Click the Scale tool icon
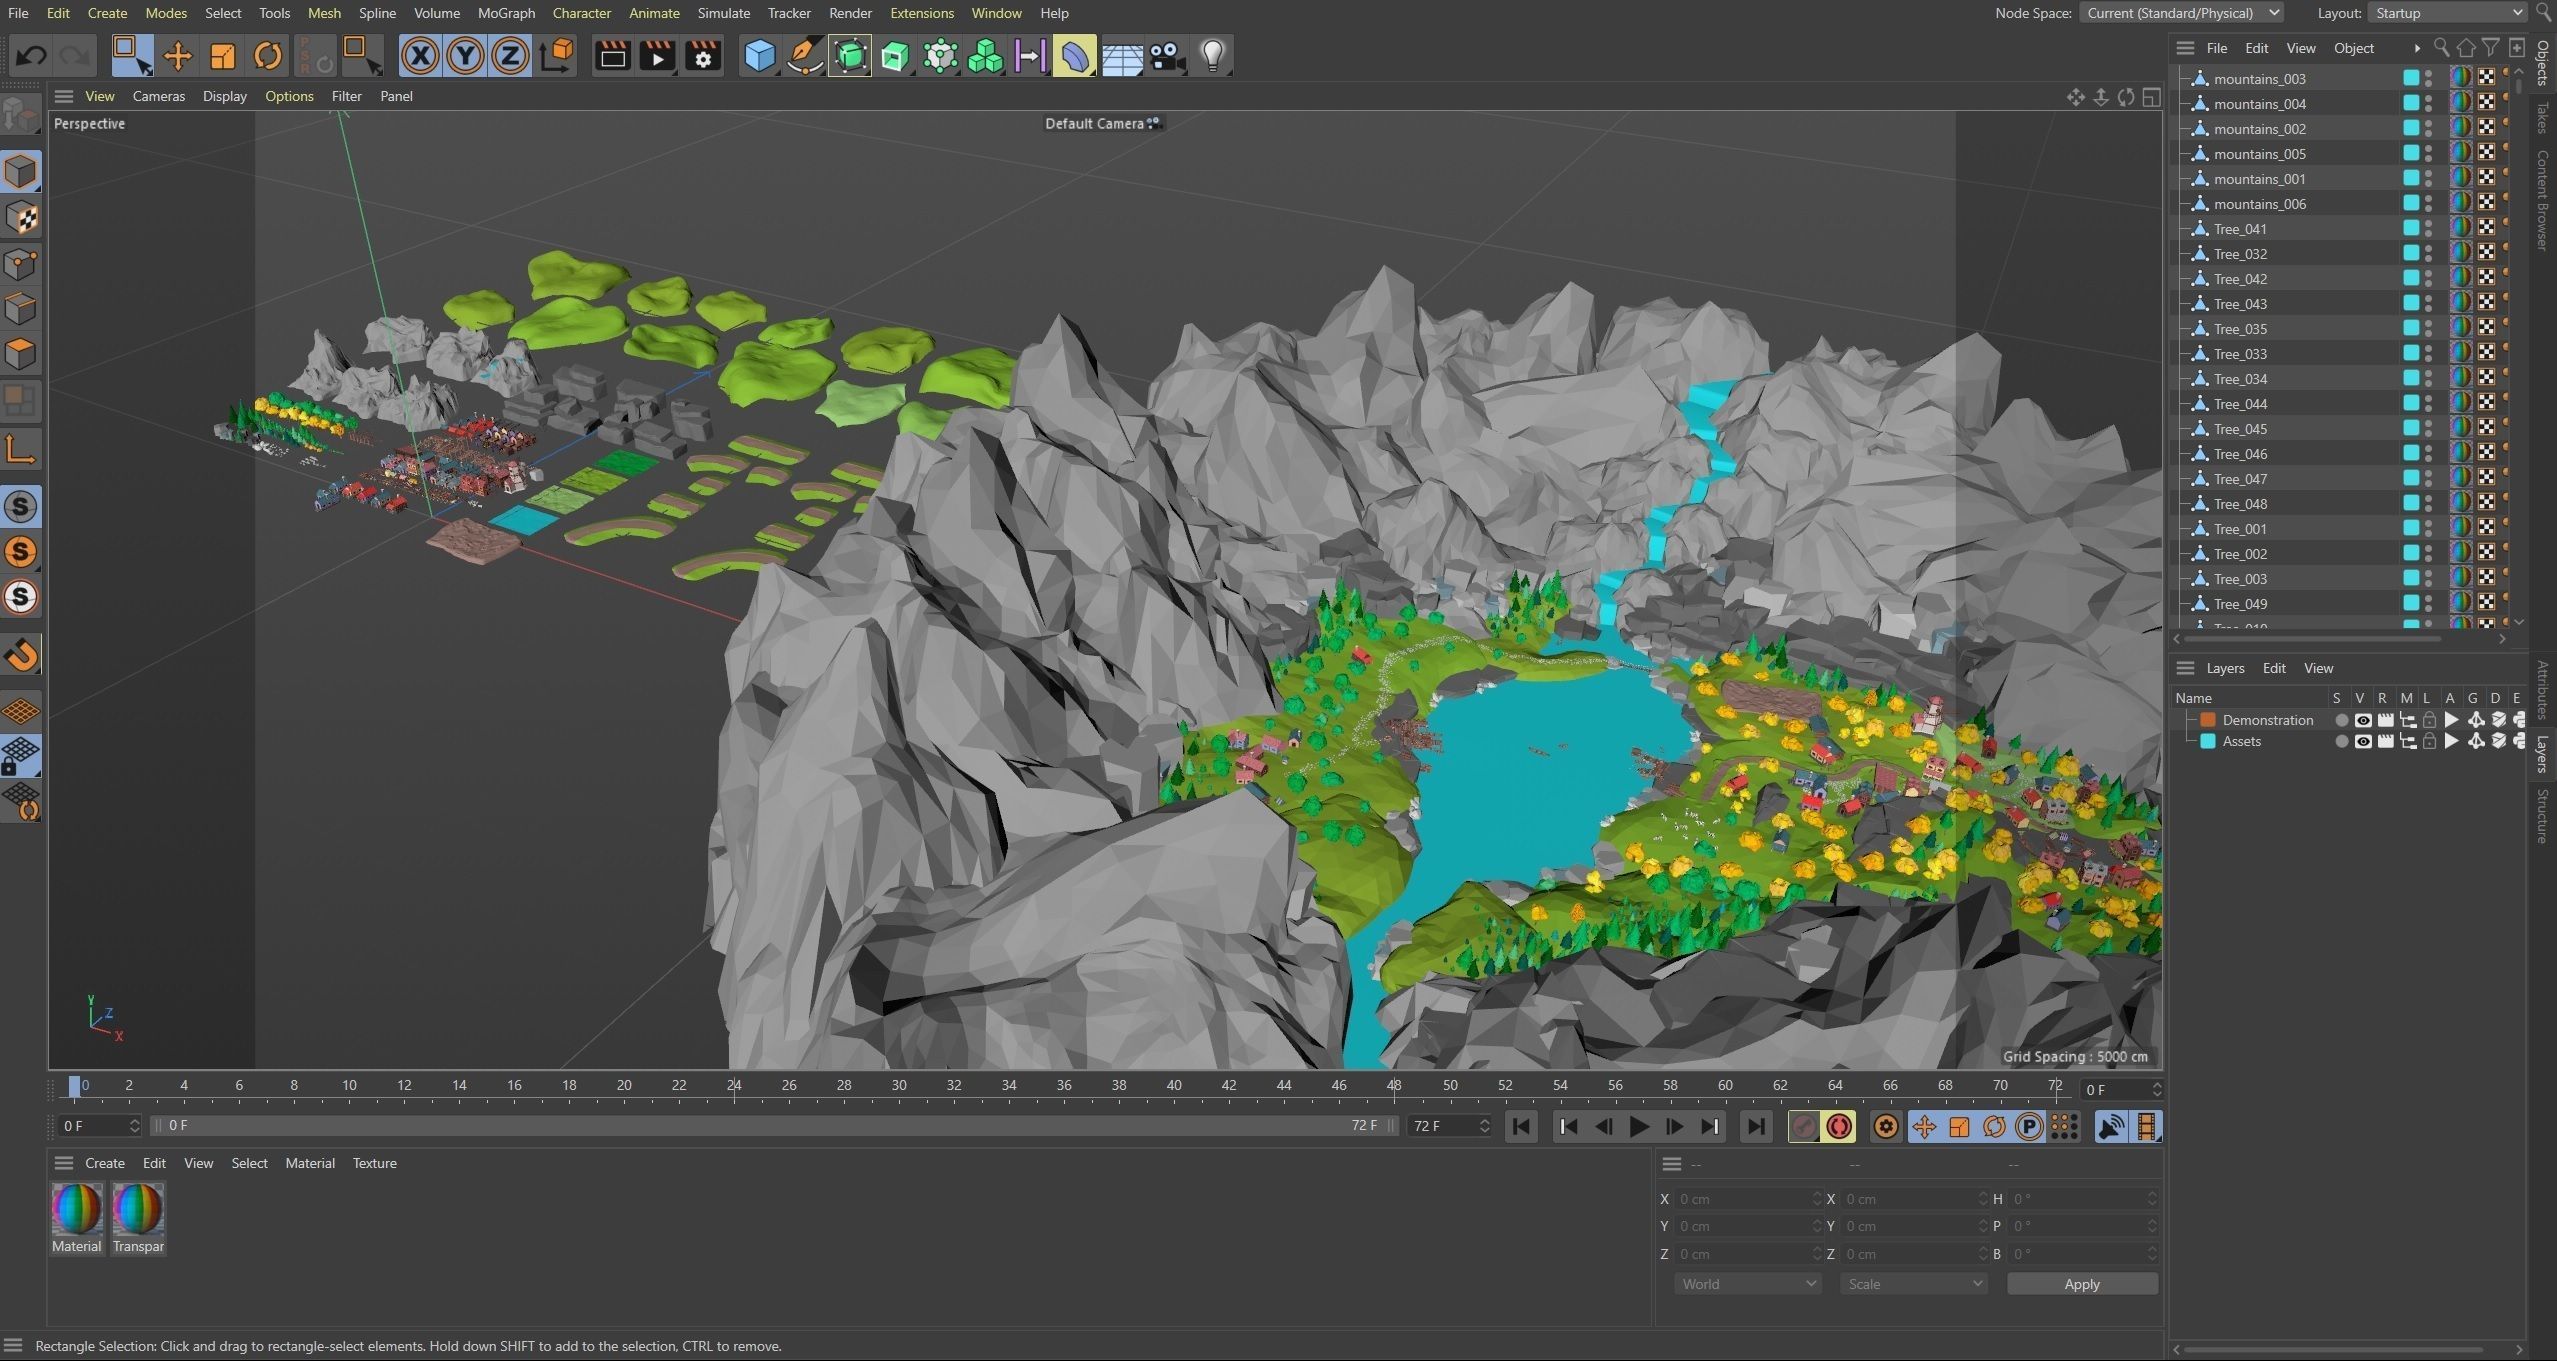Screen dimensions: 2557x1361 (222, 56)
